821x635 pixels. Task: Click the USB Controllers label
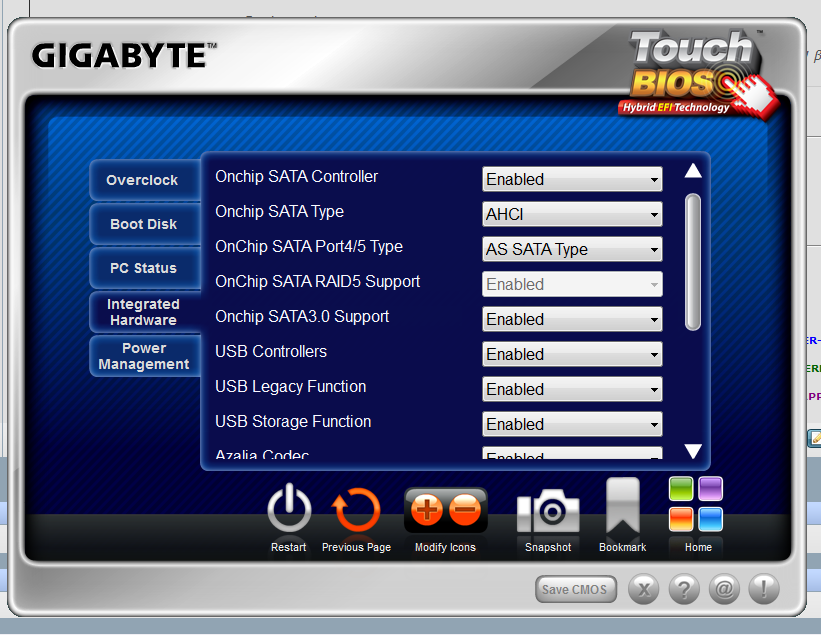[271, 352]
